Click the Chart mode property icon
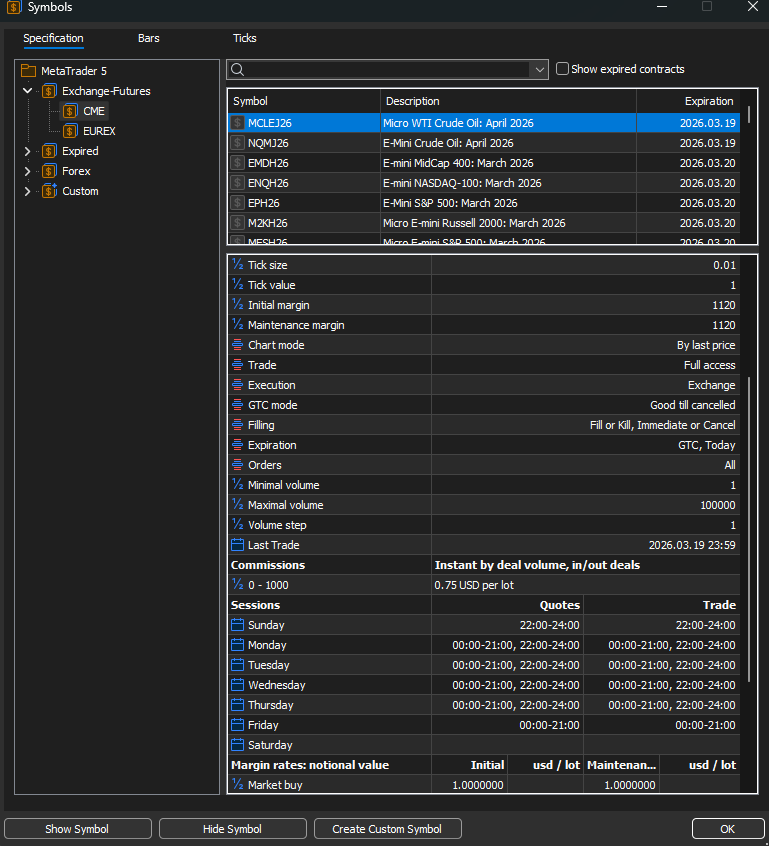Image resolution: width=769 pixels, height=846 pixels. point(237,345)
